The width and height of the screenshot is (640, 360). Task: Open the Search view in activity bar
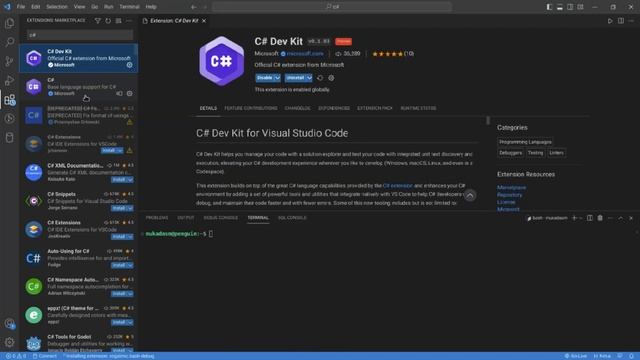point(9,42)
